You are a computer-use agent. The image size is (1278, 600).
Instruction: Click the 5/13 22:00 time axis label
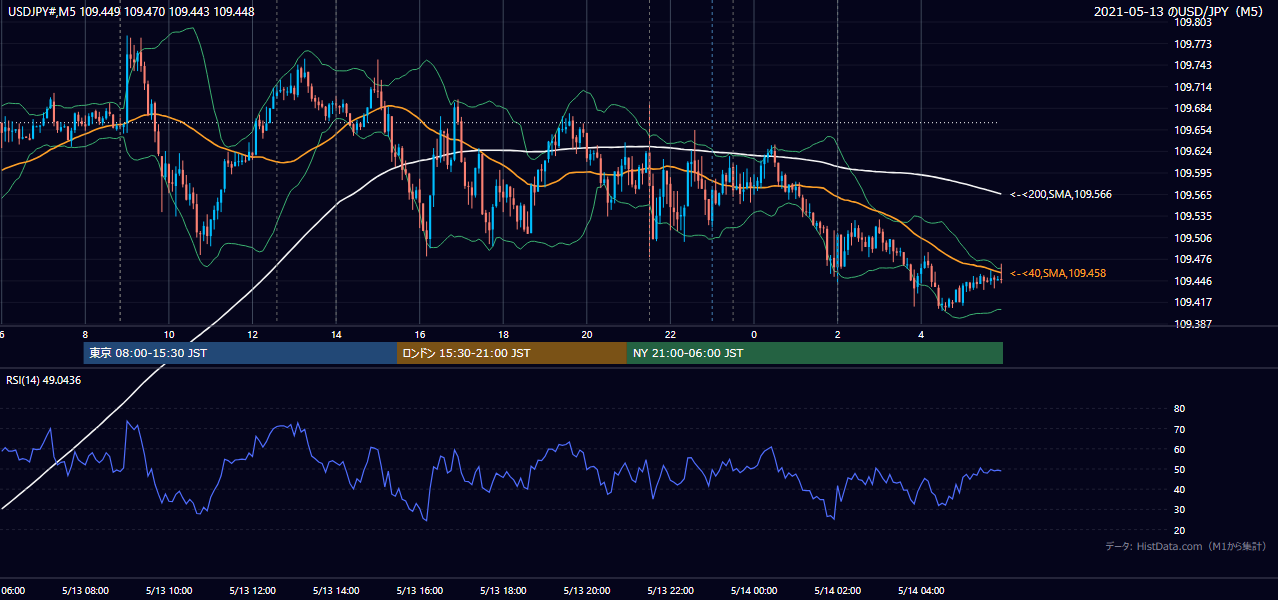click(x=670, y=590)
